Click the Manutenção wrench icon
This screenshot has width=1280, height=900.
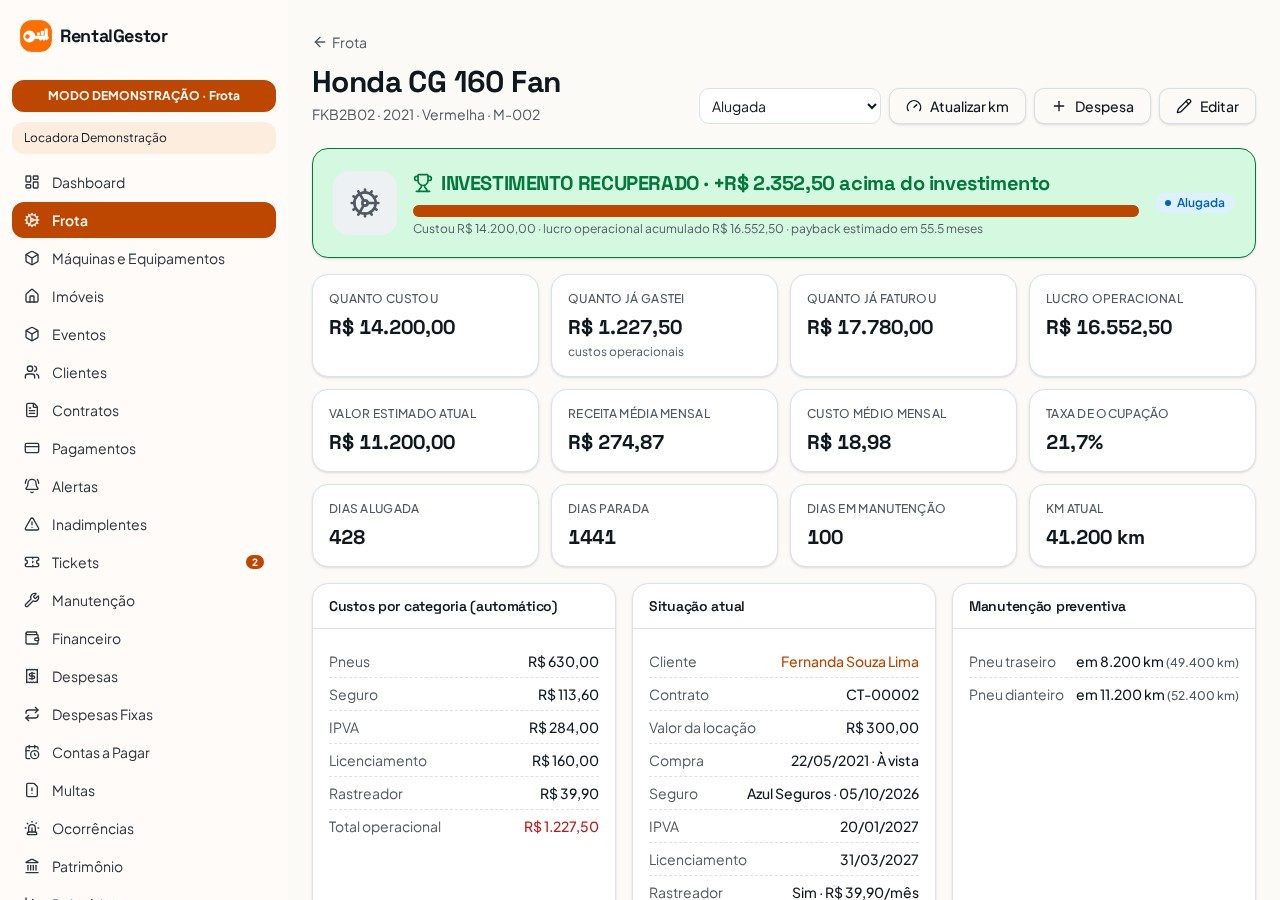point(32,600)
